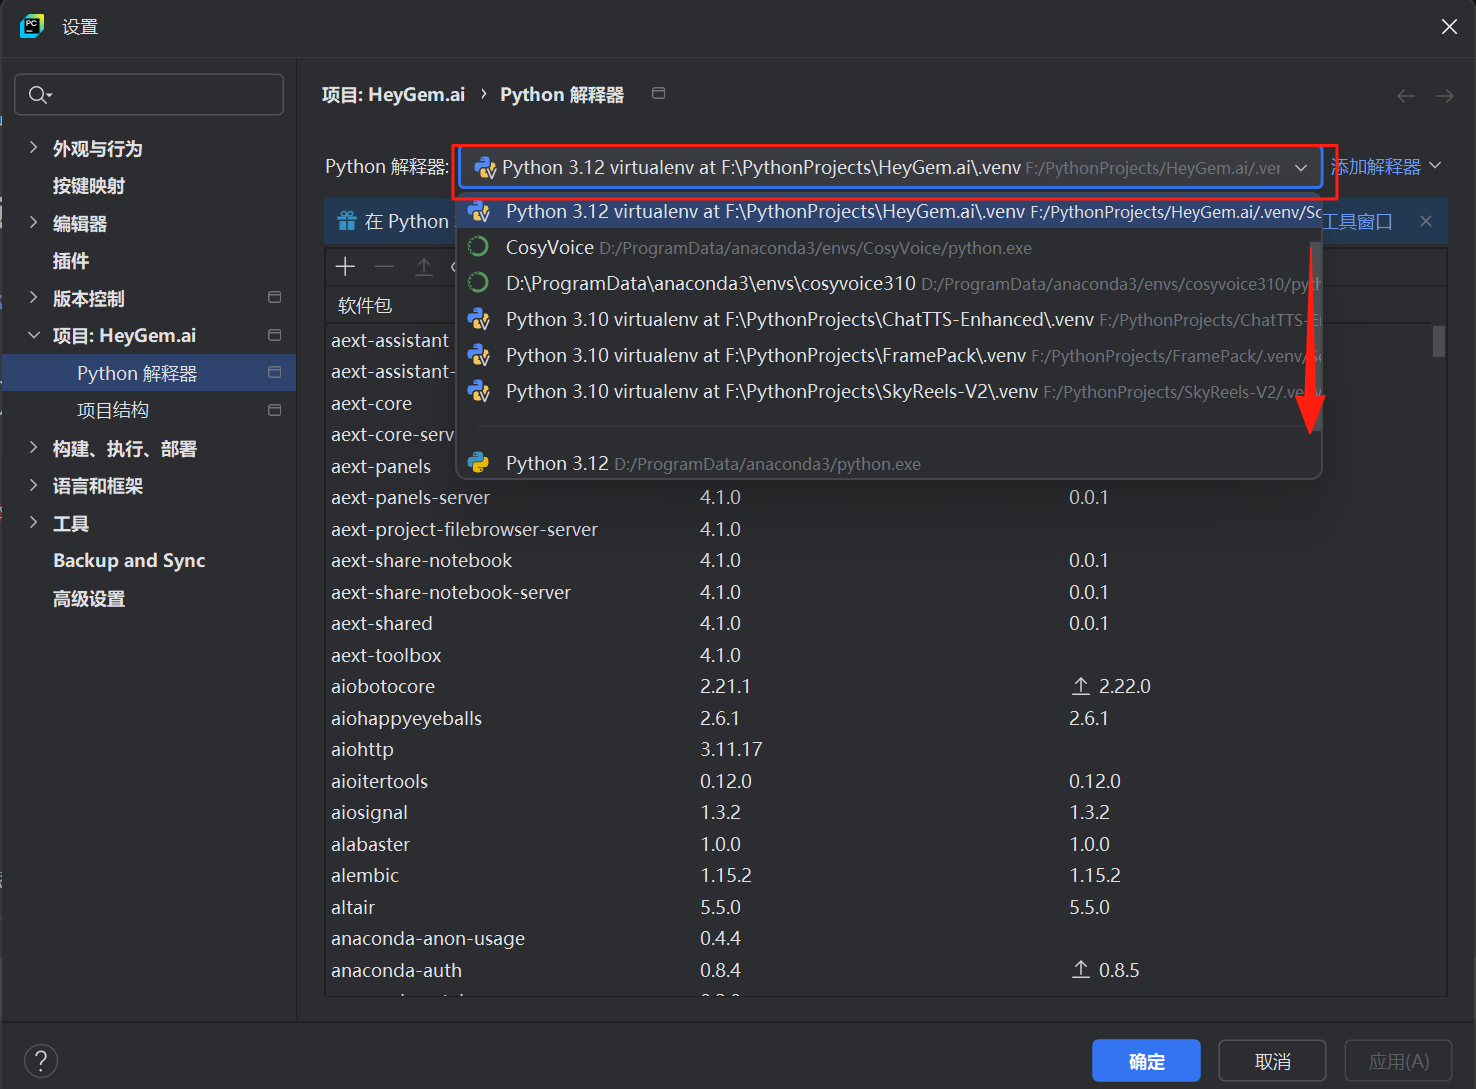
Task: Click the minus icon to remove package
Action: tap(384, 266)
